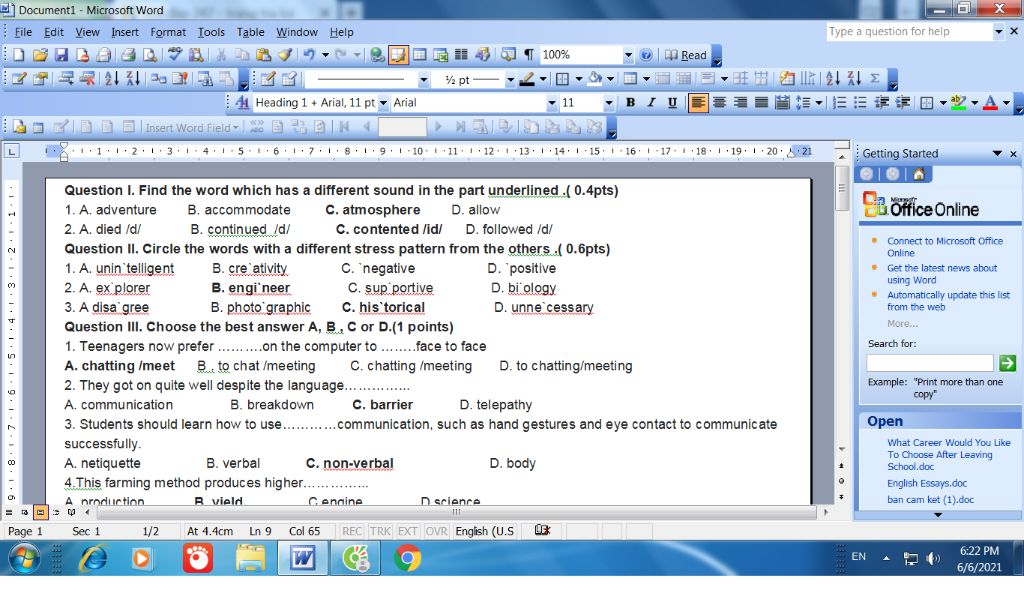This screenshot has width=1024, height=614.
Task: Select the table Eraser tool
Action: click(289, 79)
